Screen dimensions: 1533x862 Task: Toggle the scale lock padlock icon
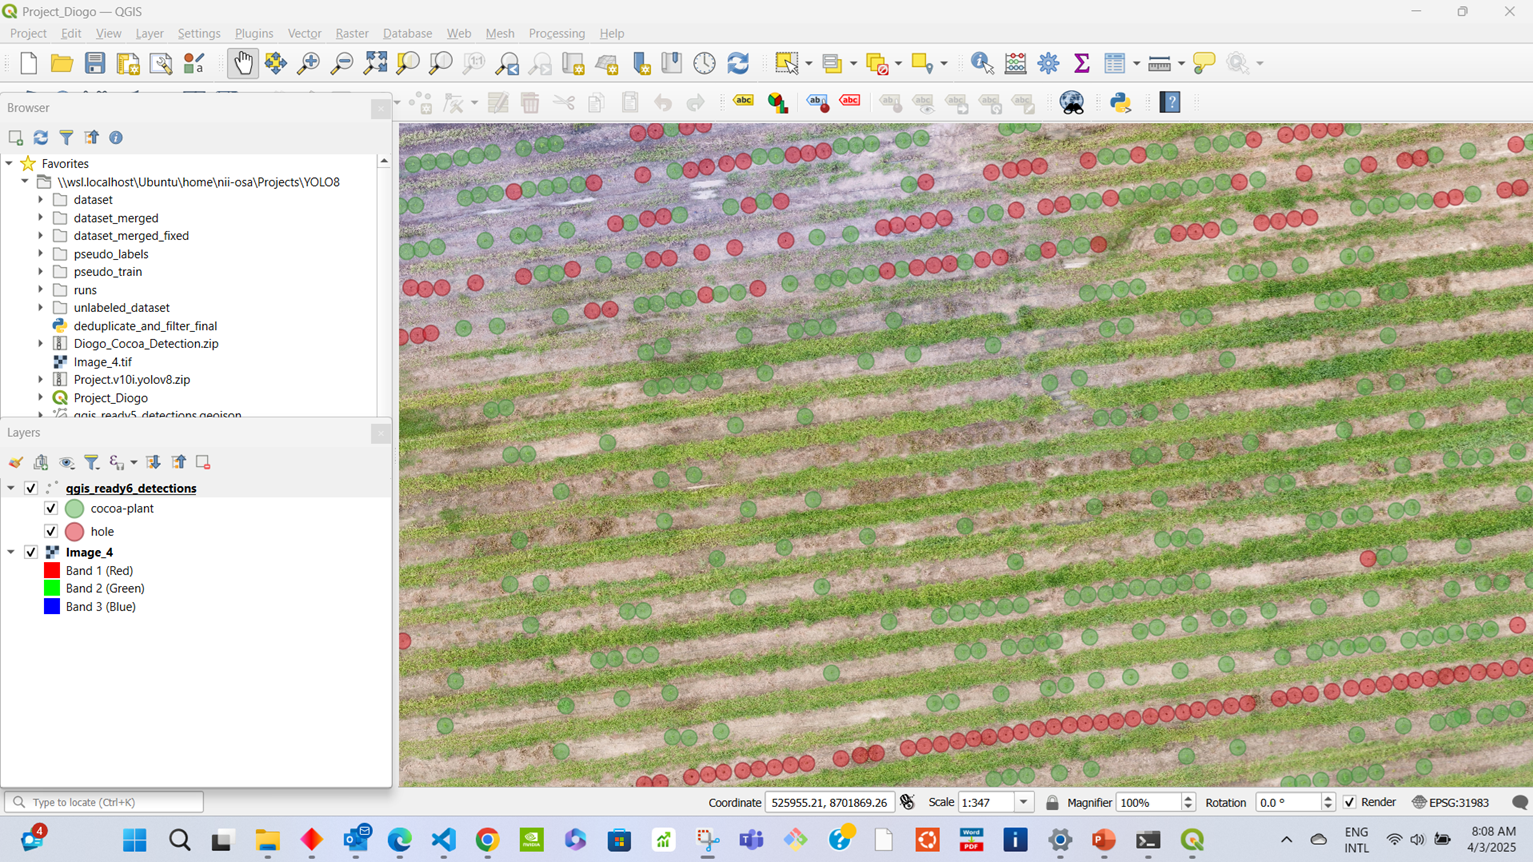point(1052,802)
